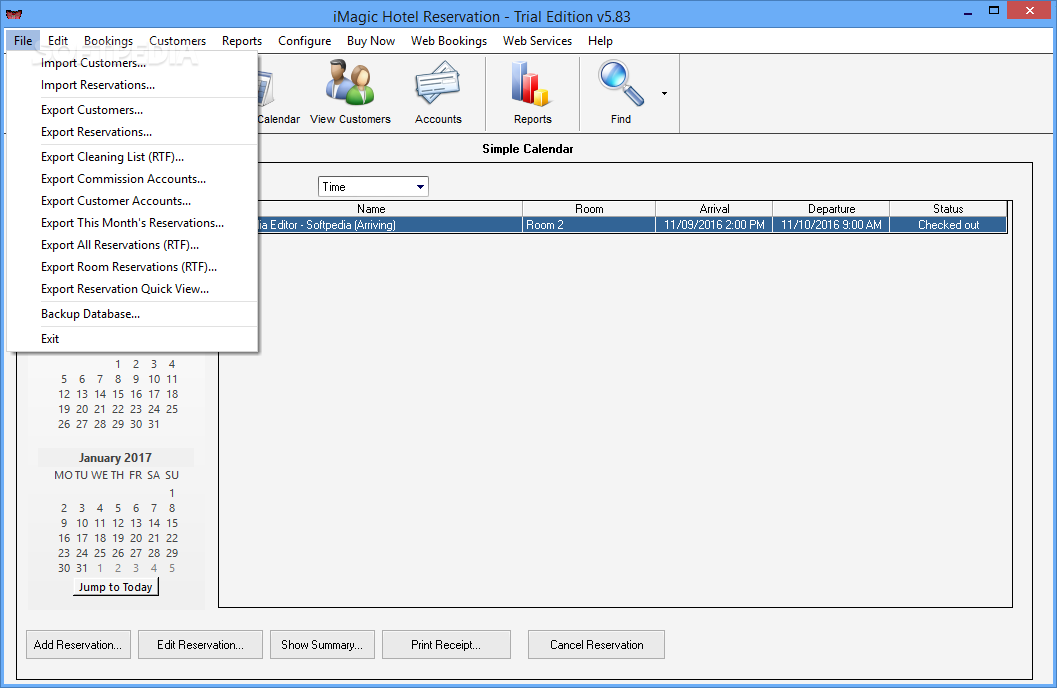Image resolution: width=1057 pixels, height=688 pixels.
Task: Click the arrival value 11/09/2016 2:00 PM
Action: coord(715,225)
